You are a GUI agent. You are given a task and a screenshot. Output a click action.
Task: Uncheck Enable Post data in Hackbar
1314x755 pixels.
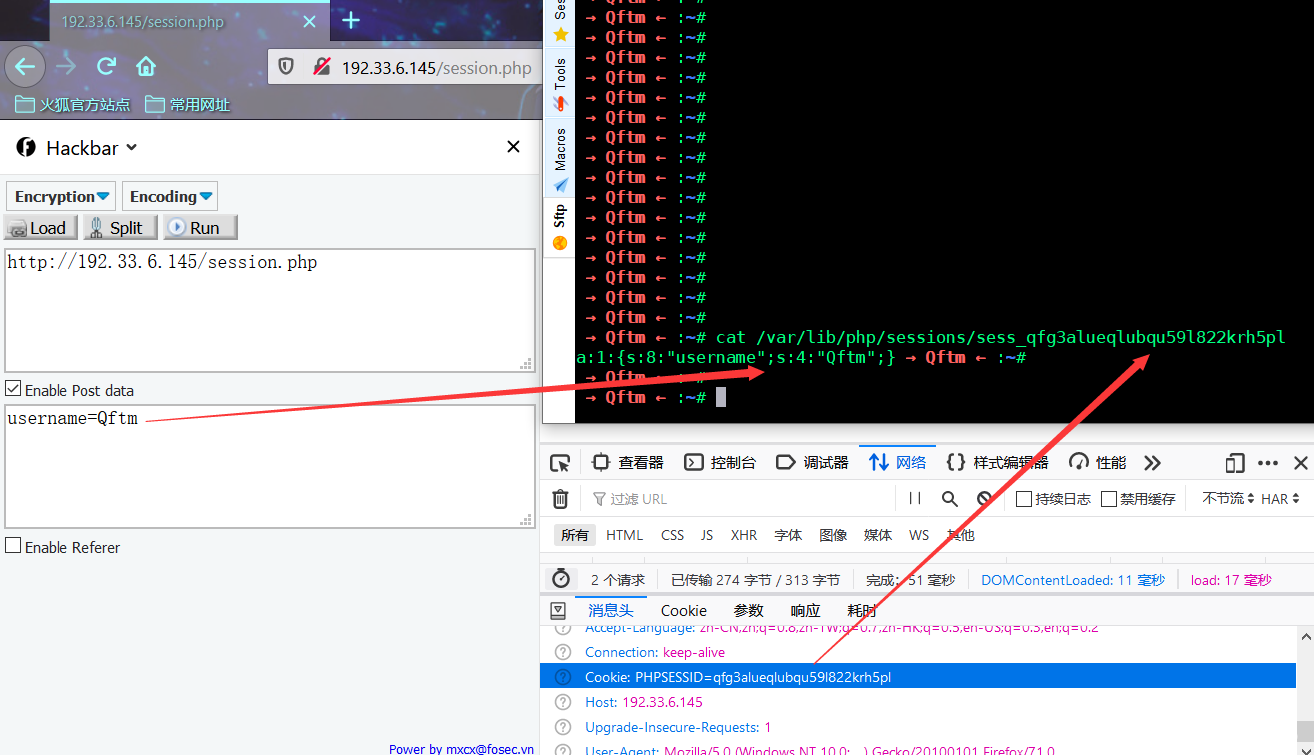[12, 389]
